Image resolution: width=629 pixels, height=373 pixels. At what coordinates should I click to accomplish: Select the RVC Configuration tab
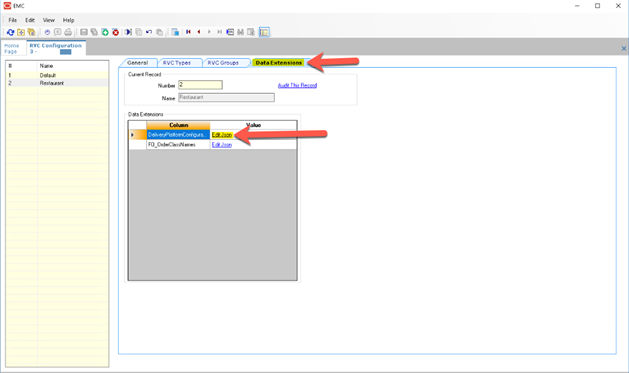click(55, 48)
